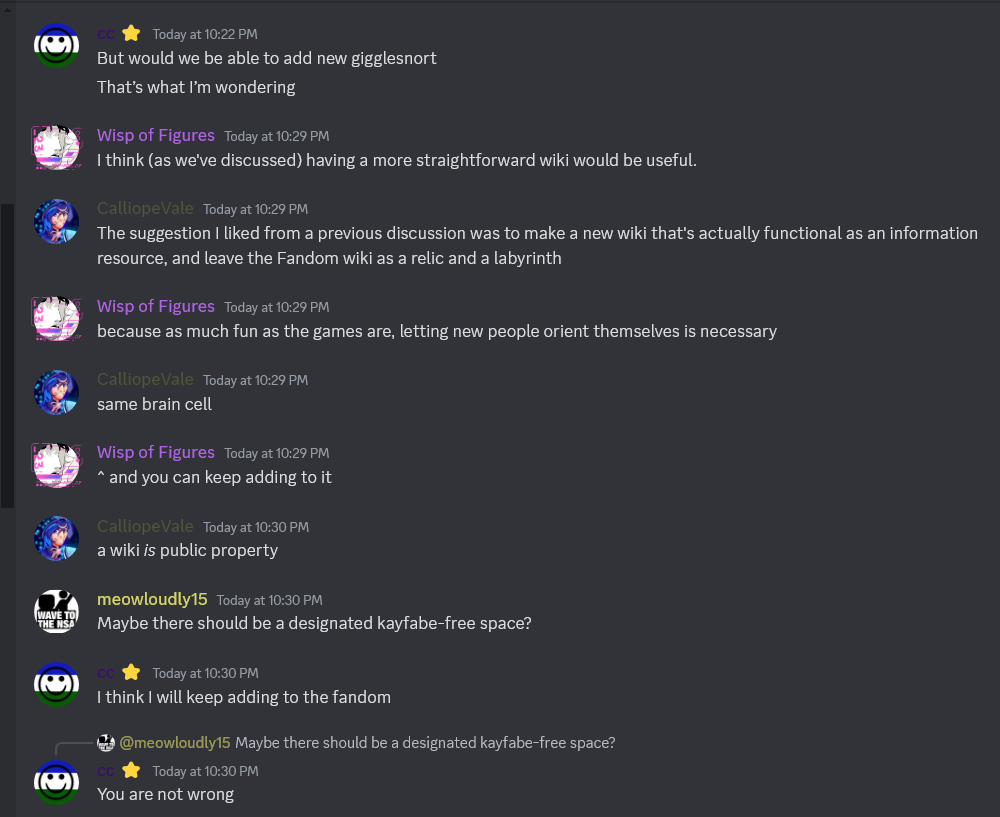Click the dark scrollbar thumb on the left edge

tap(7, 355)
